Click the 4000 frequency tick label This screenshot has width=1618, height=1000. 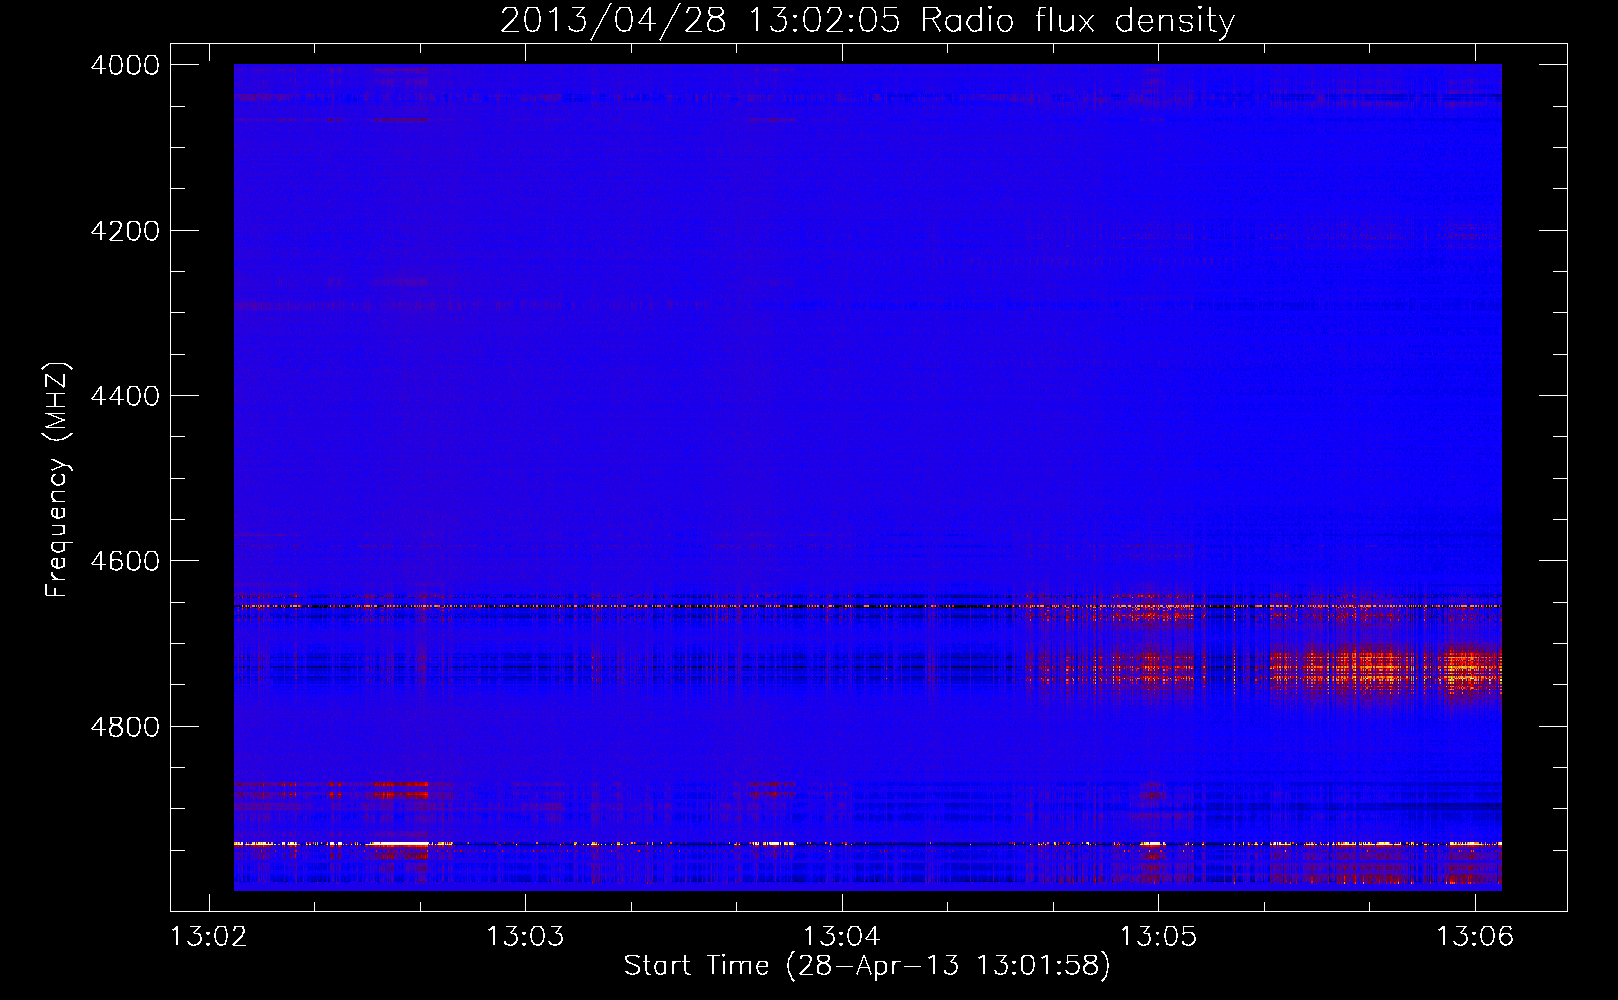(x=125, y=65)
